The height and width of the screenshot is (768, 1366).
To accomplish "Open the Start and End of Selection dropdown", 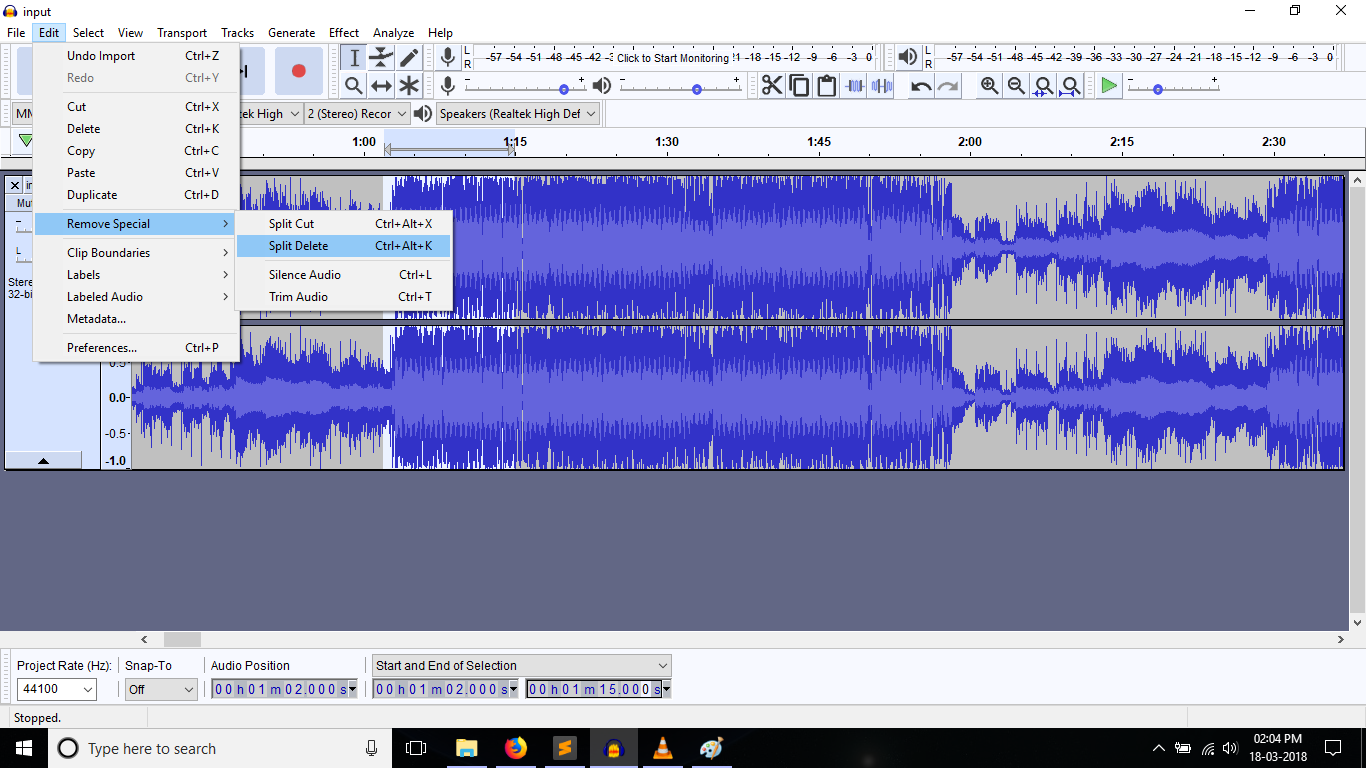I will (x=521, y=666).
